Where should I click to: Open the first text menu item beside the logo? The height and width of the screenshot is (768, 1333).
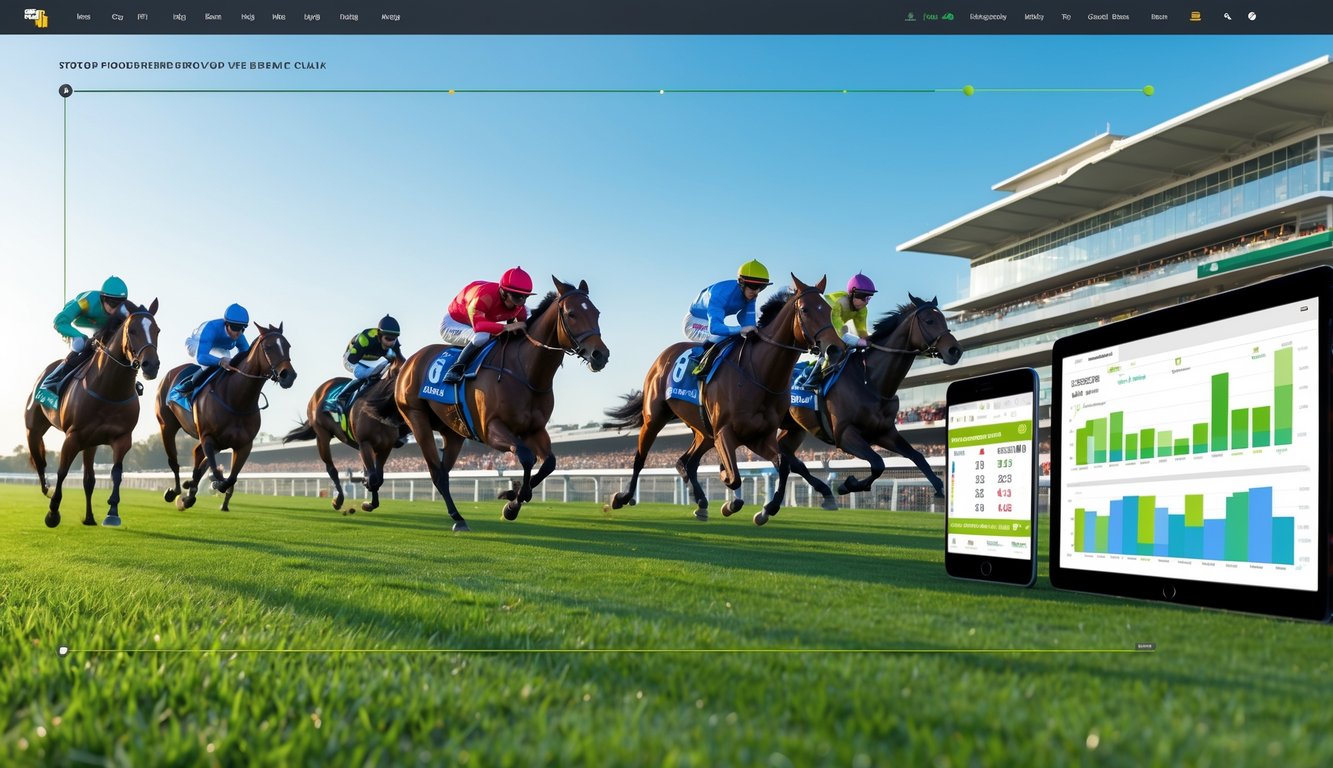83,17
